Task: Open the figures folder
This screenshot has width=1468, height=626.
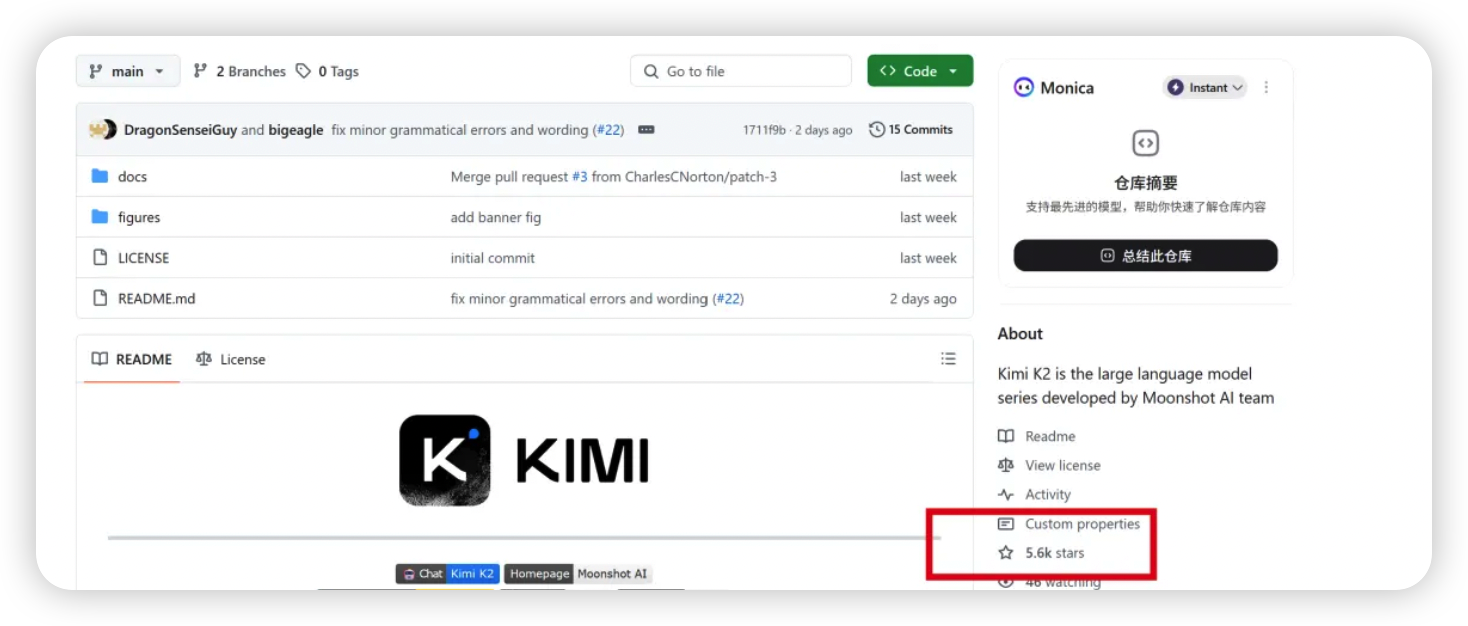Action: click(x=139, y=217)
